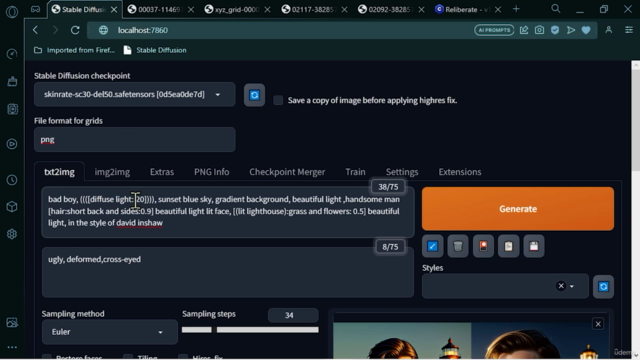
Task: Open the shopping bag sidebar icon
Action: point(12,81)
